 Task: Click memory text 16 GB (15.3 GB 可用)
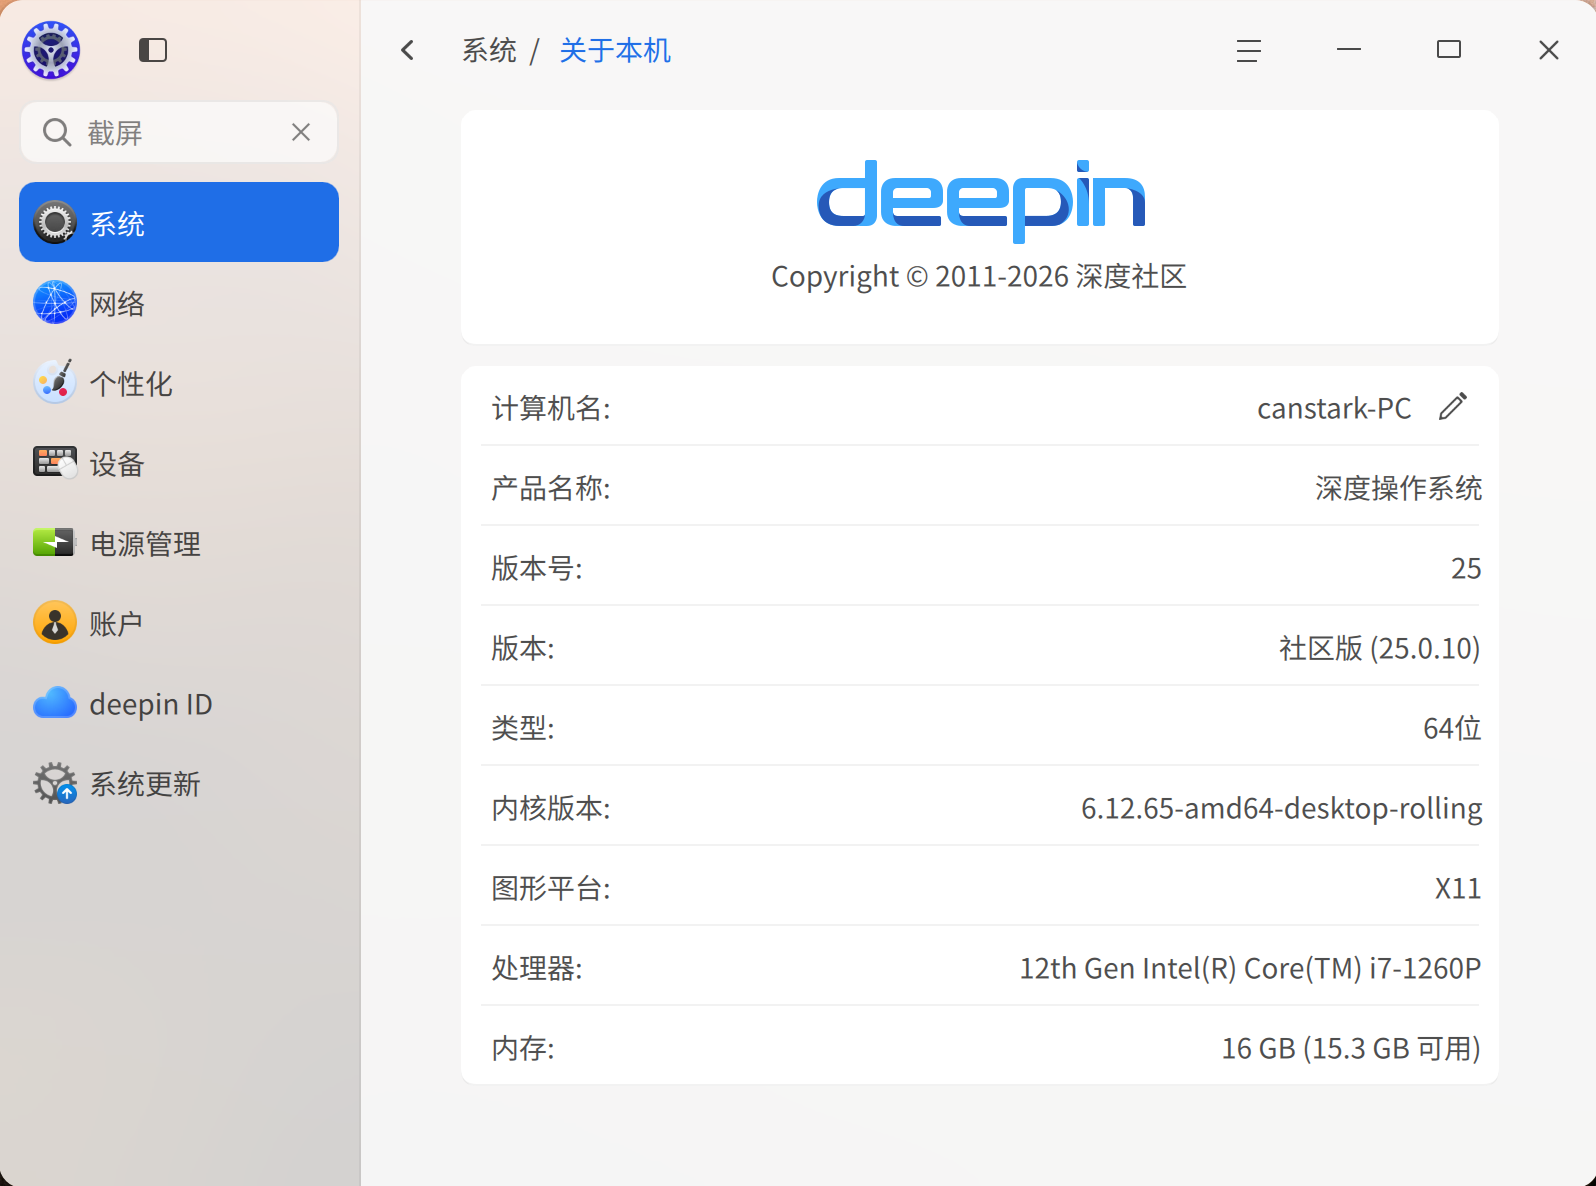pyautogui.click(x=1351, y=1048)
